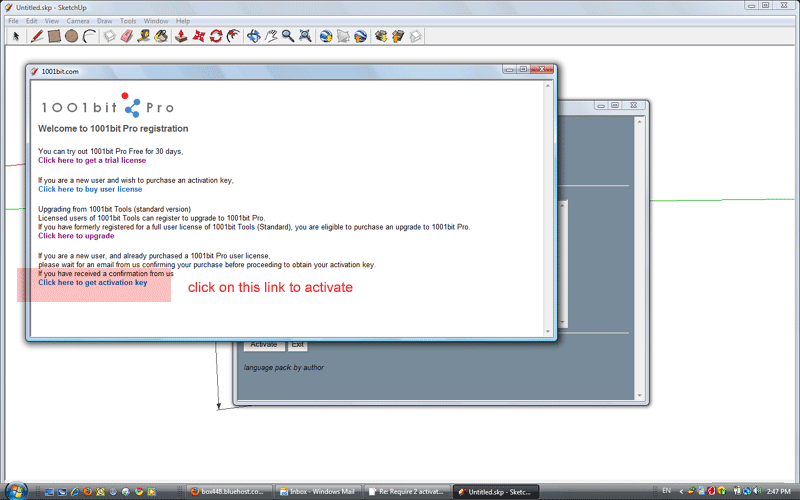This screenshot has width=800, height=500.
Task: Select the Pan hand tool
Action: tap(271, 36)
